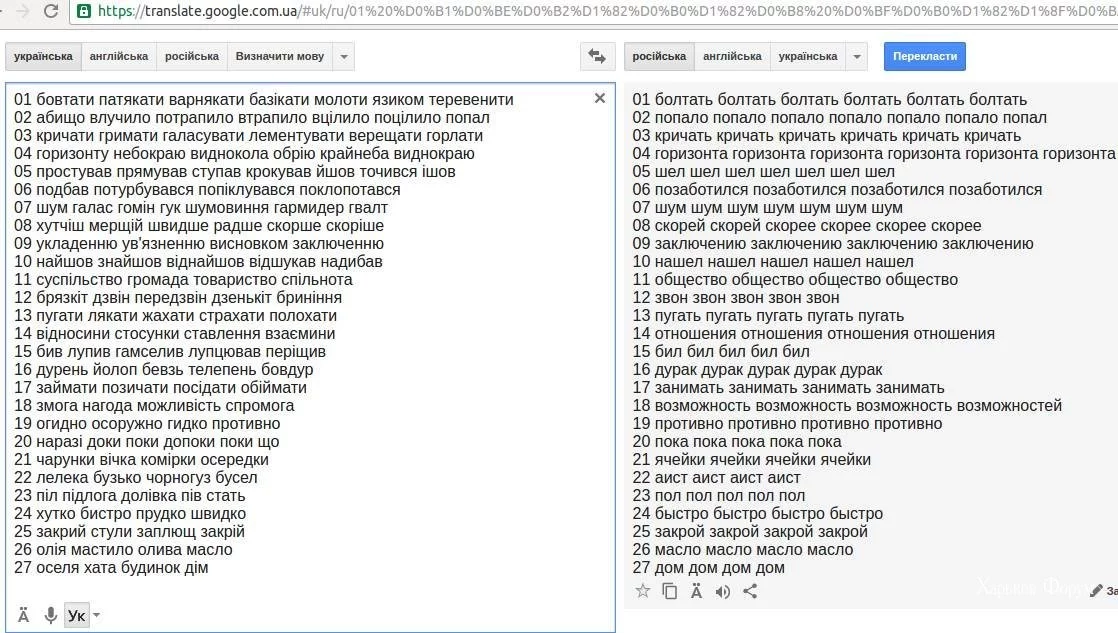1118x633 pixels.
Task: Click the browser address bar URL
Action: coord(606,11)
